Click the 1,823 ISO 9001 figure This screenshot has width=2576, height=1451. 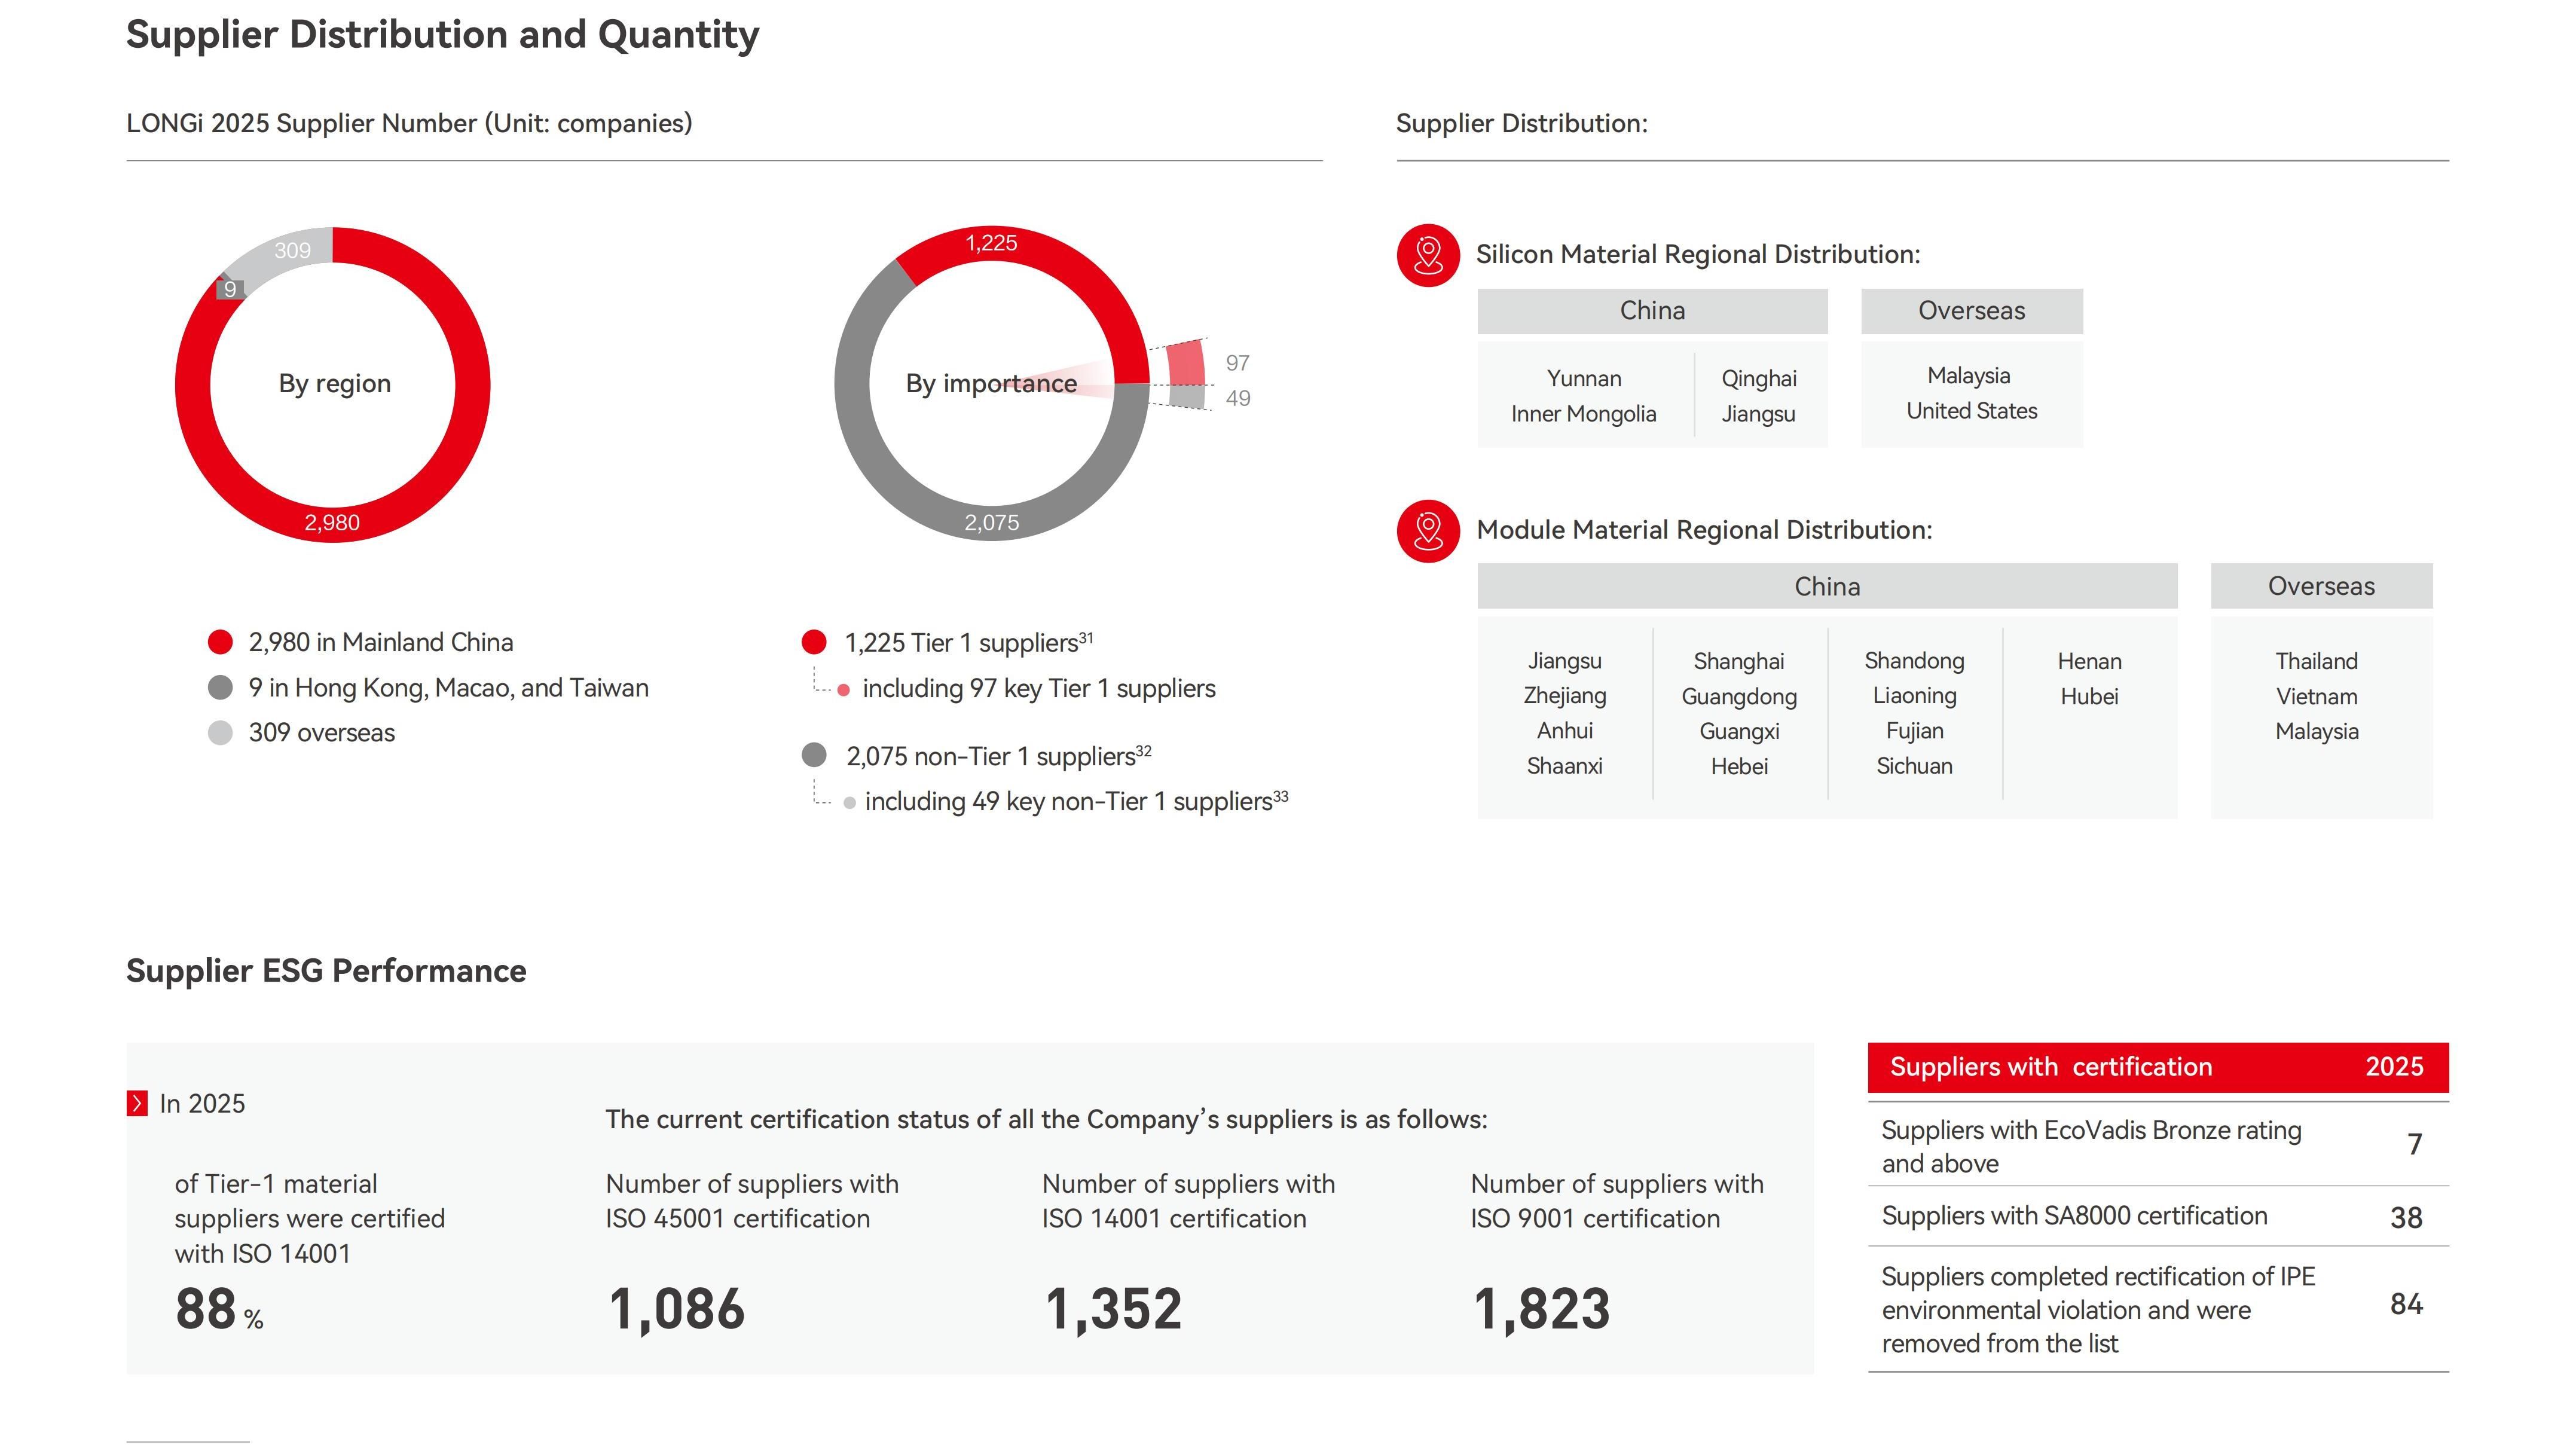pos(1541,1309)
